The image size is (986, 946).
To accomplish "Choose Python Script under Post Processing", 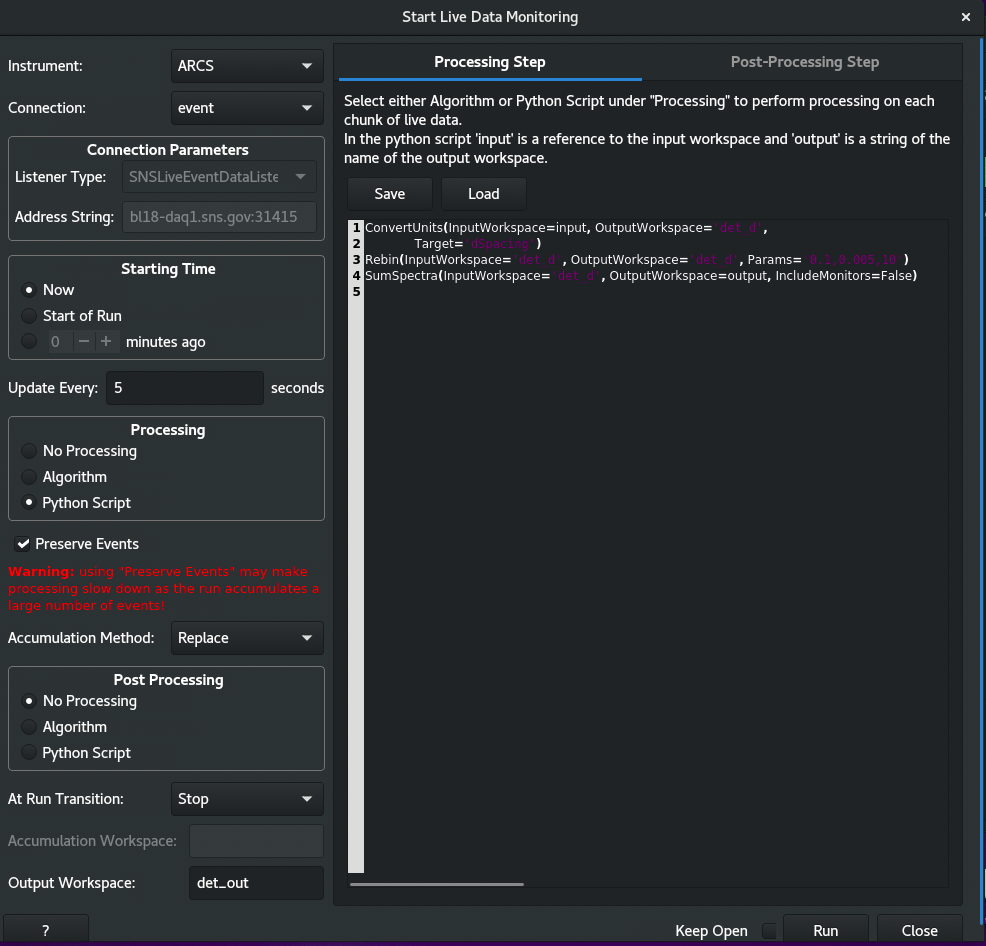I will [x=30, y=753].
